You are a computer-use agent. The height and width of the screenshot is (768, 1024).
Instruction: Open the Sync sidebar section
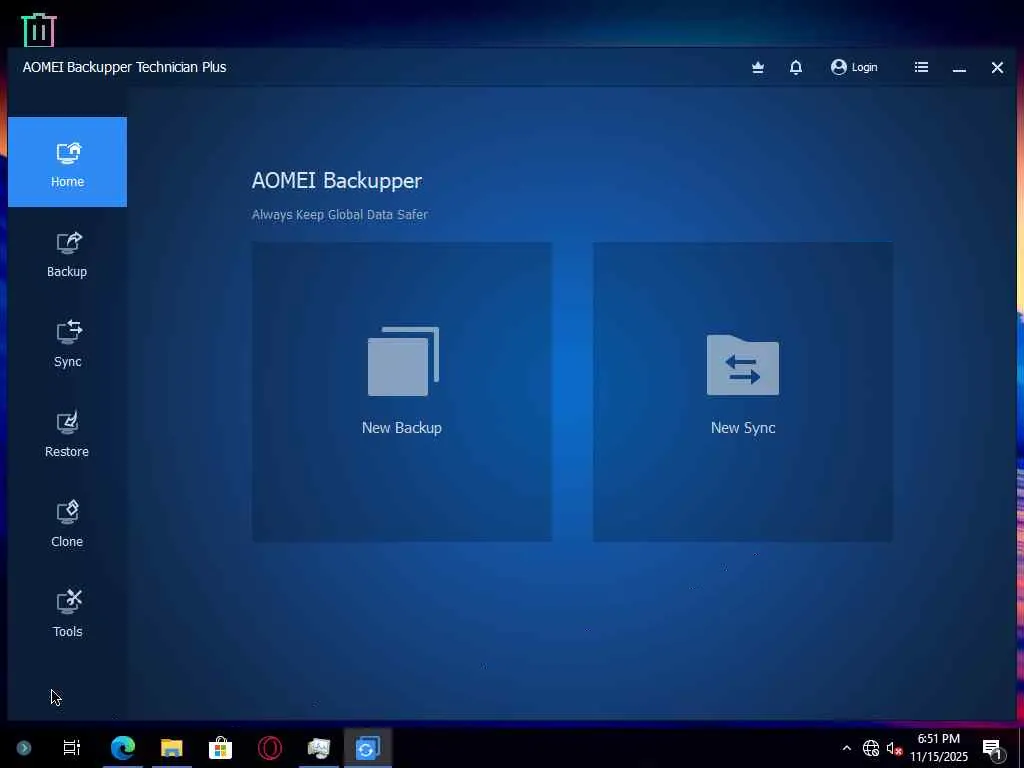pos(67,344)
